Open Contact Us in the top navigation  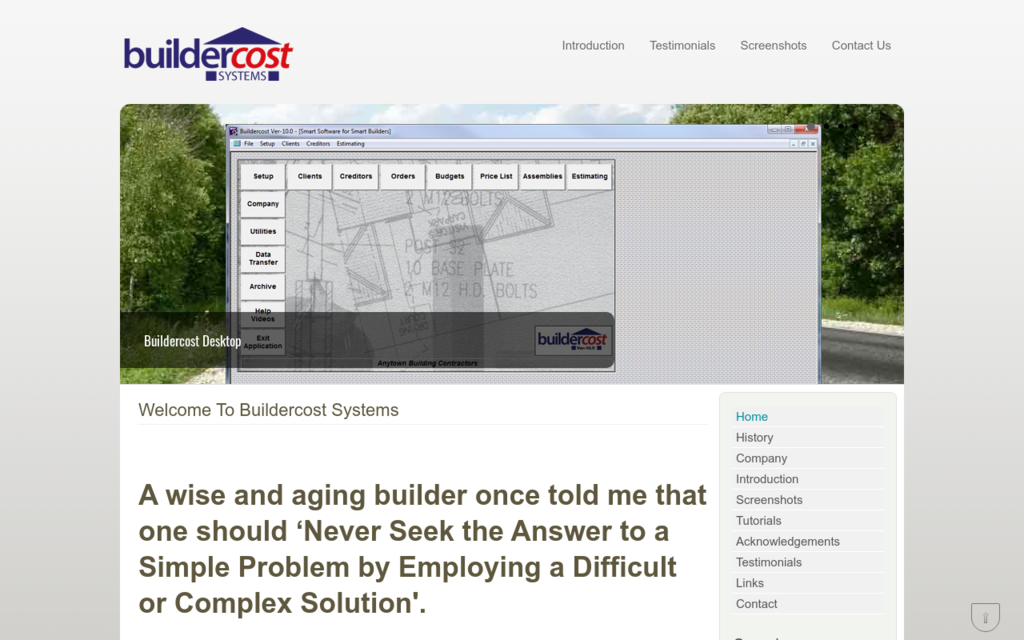coord(861,46)
